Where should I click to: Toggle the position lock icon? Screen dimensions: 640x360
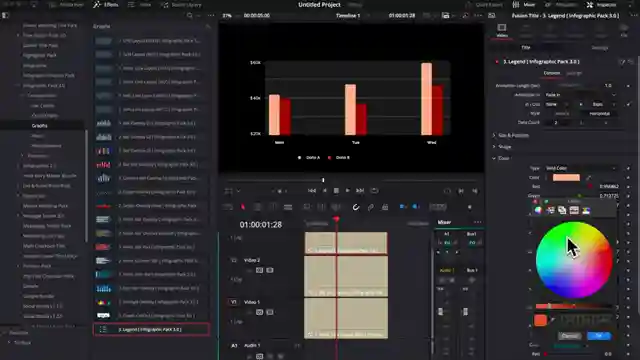(x=385, y=207)
